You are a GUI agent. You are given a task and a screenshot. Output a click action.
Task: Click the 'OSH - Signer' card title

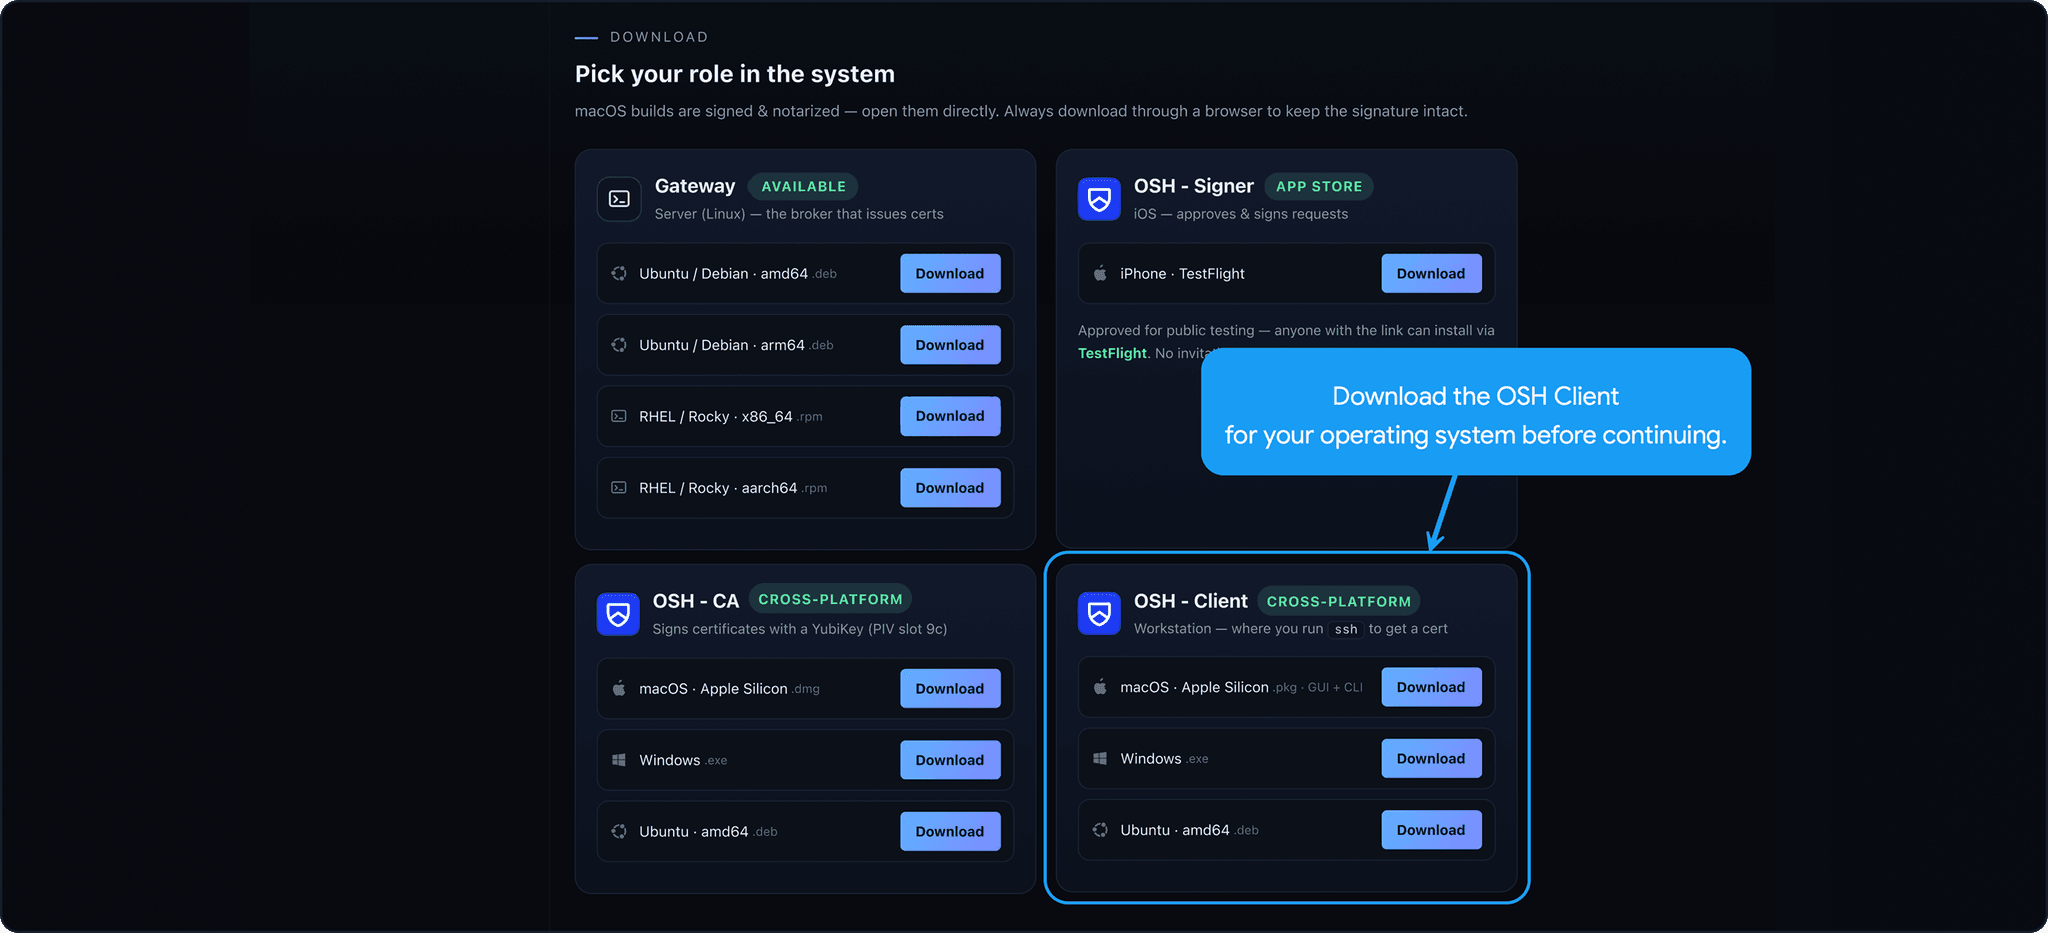coord(1194,186)
